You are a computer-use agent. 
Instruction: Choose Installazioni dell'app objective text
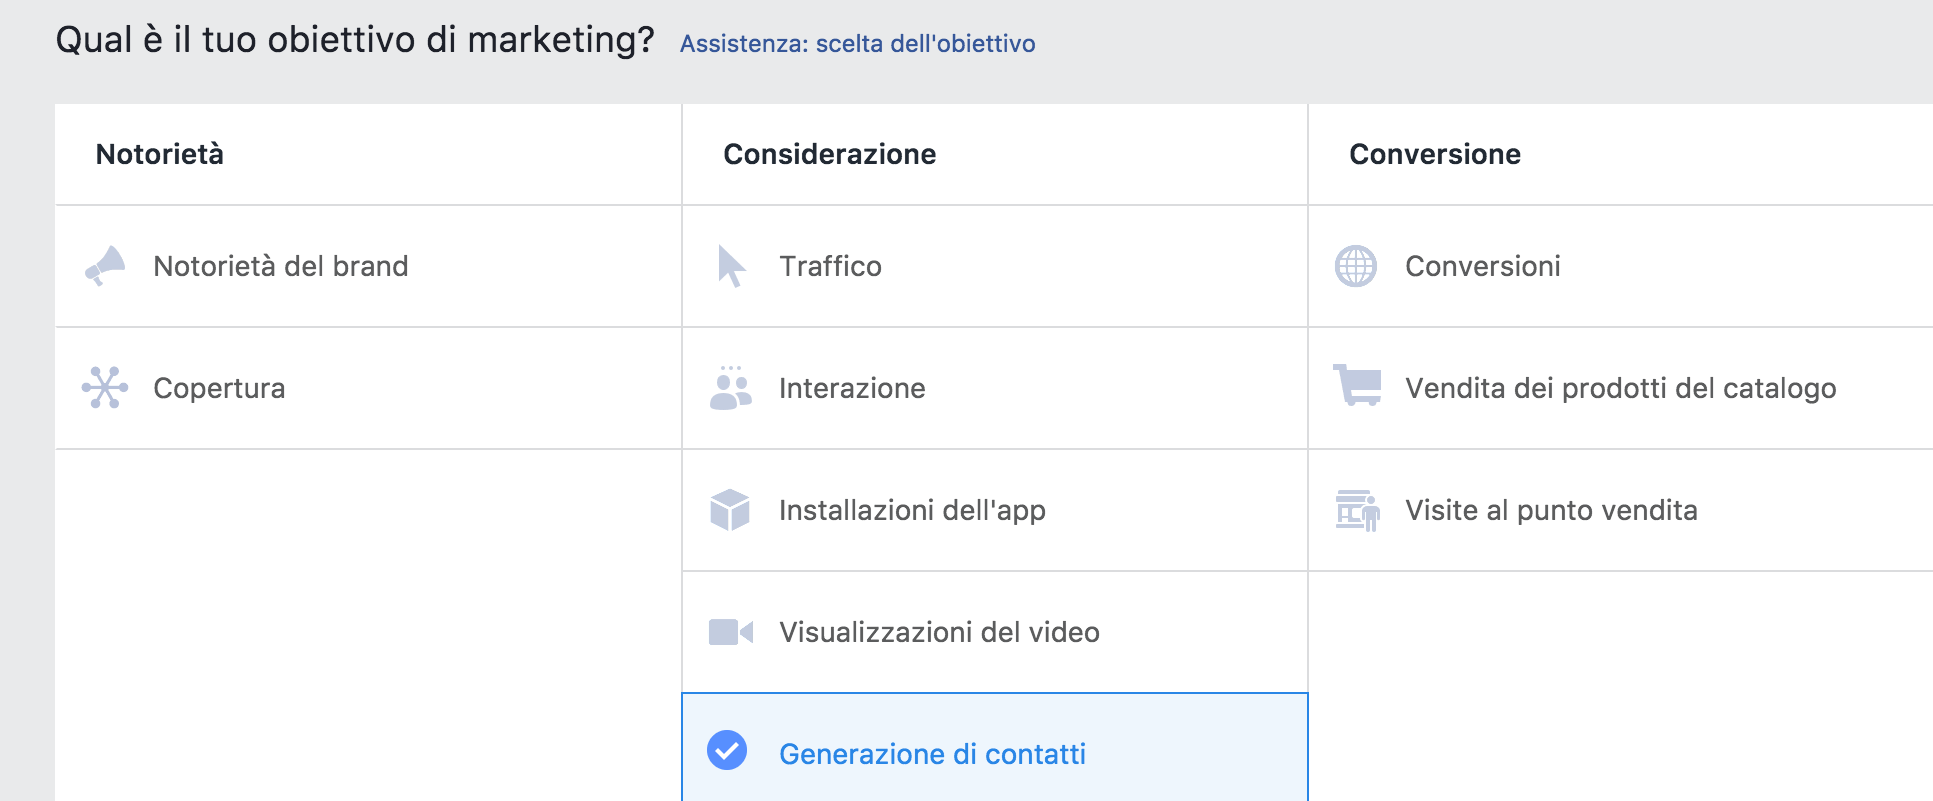[x=912, y=510]
